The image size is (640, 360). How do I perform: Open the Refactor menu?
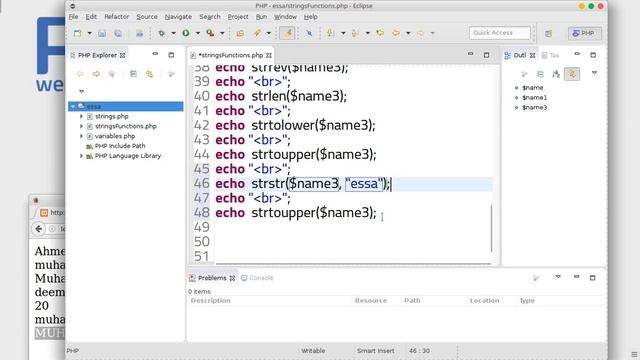[x=117, y=17]
